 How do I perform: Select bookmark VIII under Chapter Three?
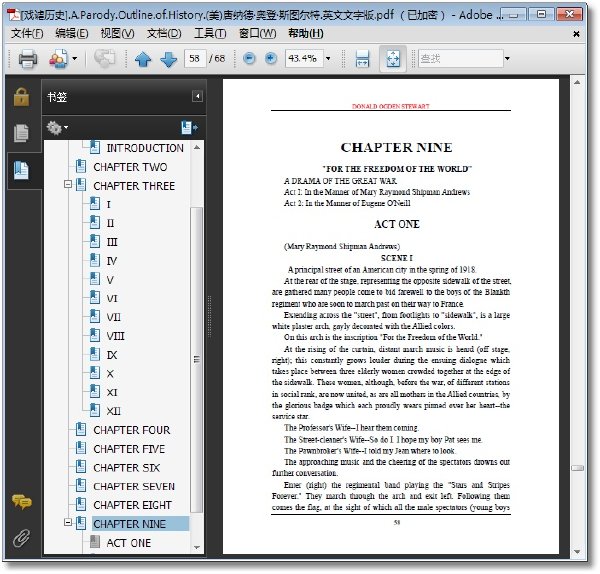[x=115, y=336]
